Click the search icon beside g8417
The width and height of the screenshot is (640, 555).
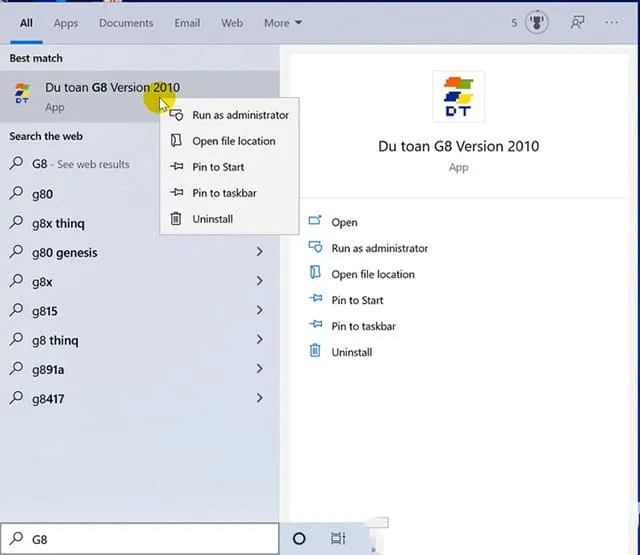pyautogui.click(x=16, y=398)
